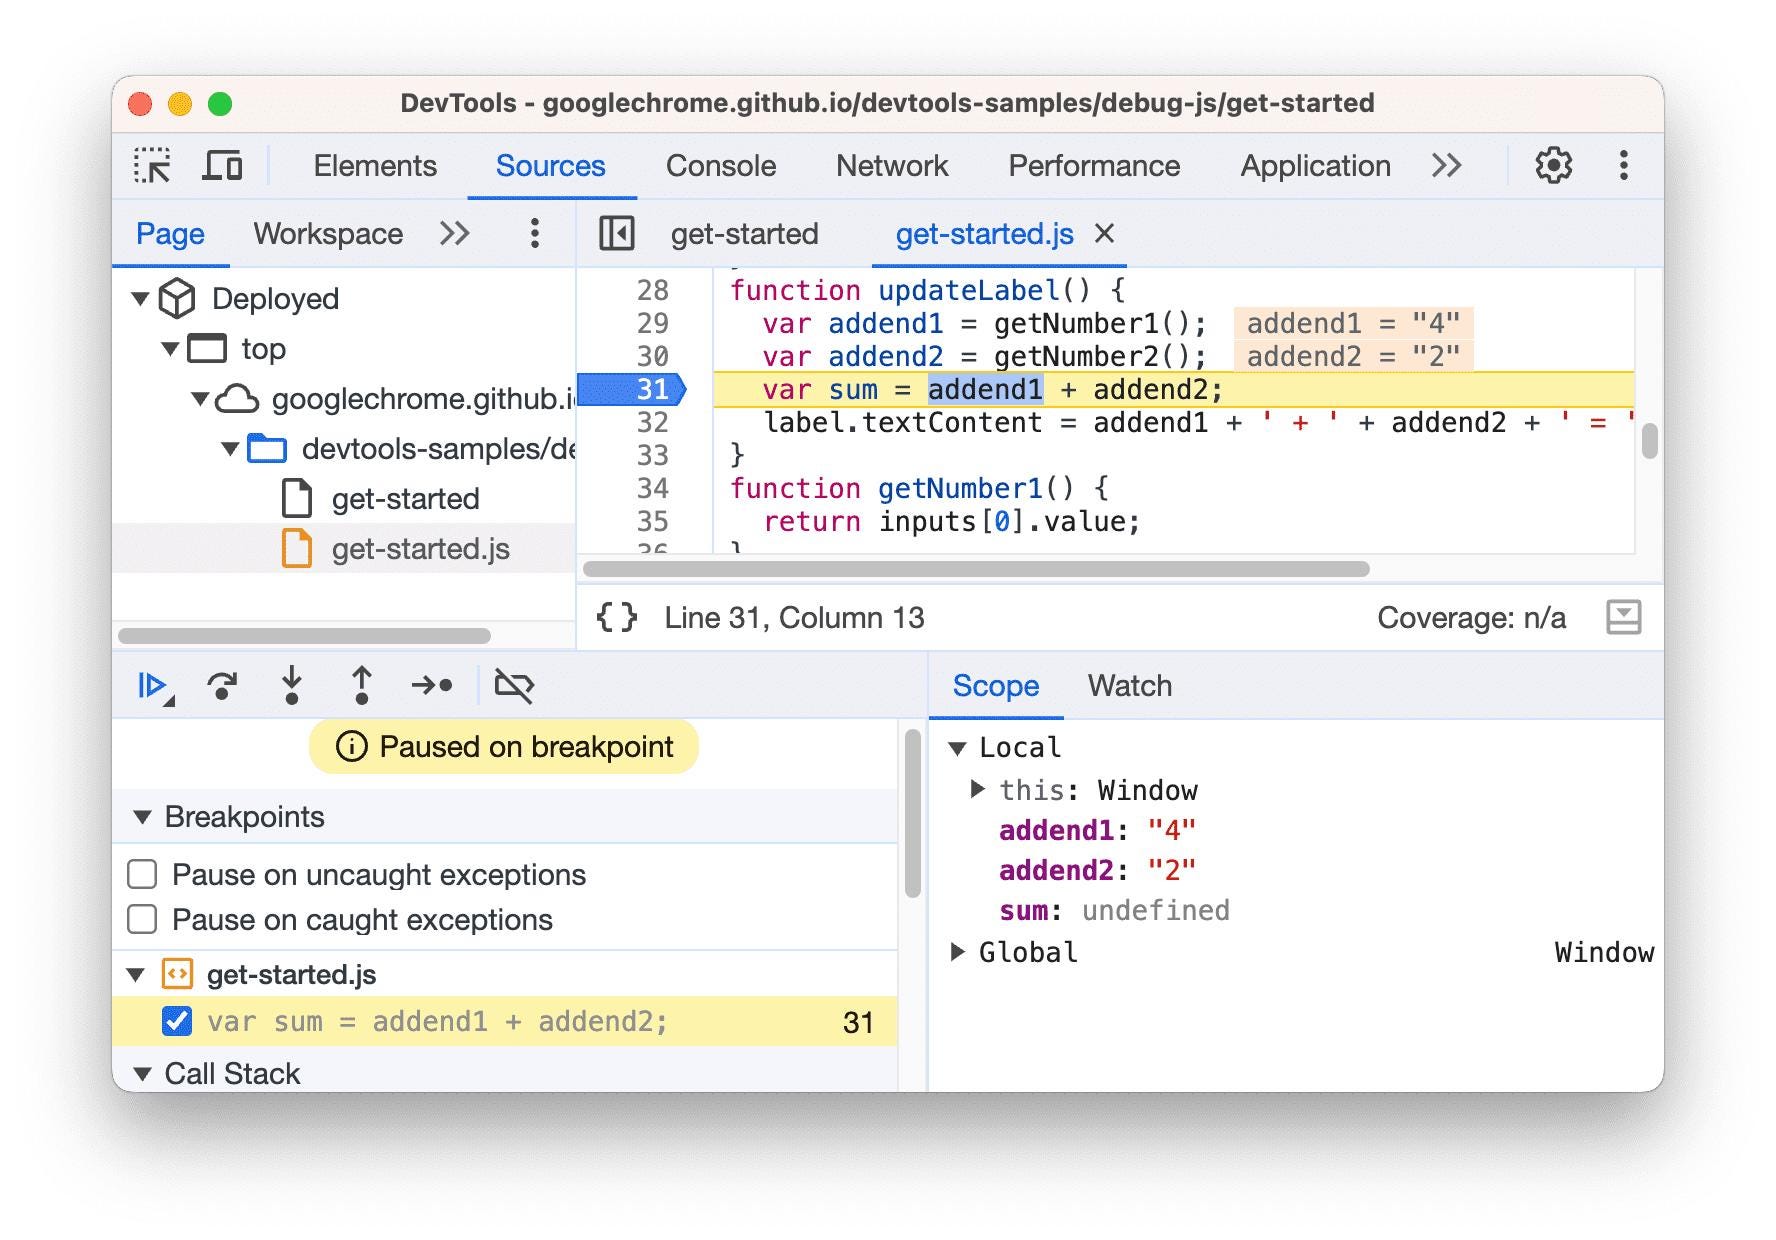Click the horizontal scrollbar under the code editor
The image size is (1776, 1240).
click(976, 569)
